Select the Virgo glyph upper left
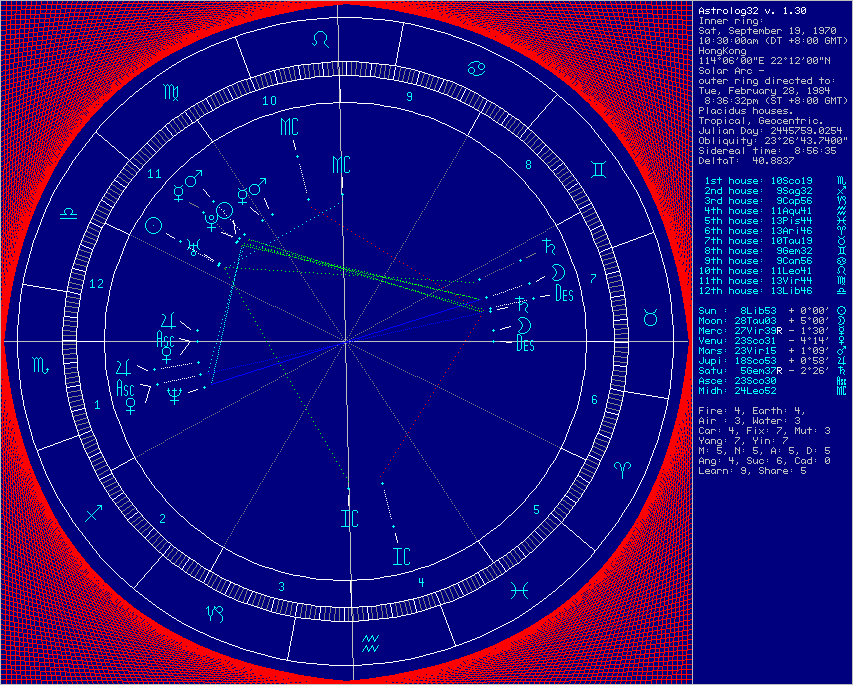This screenshot has width=853, height=685. (171, 92)
